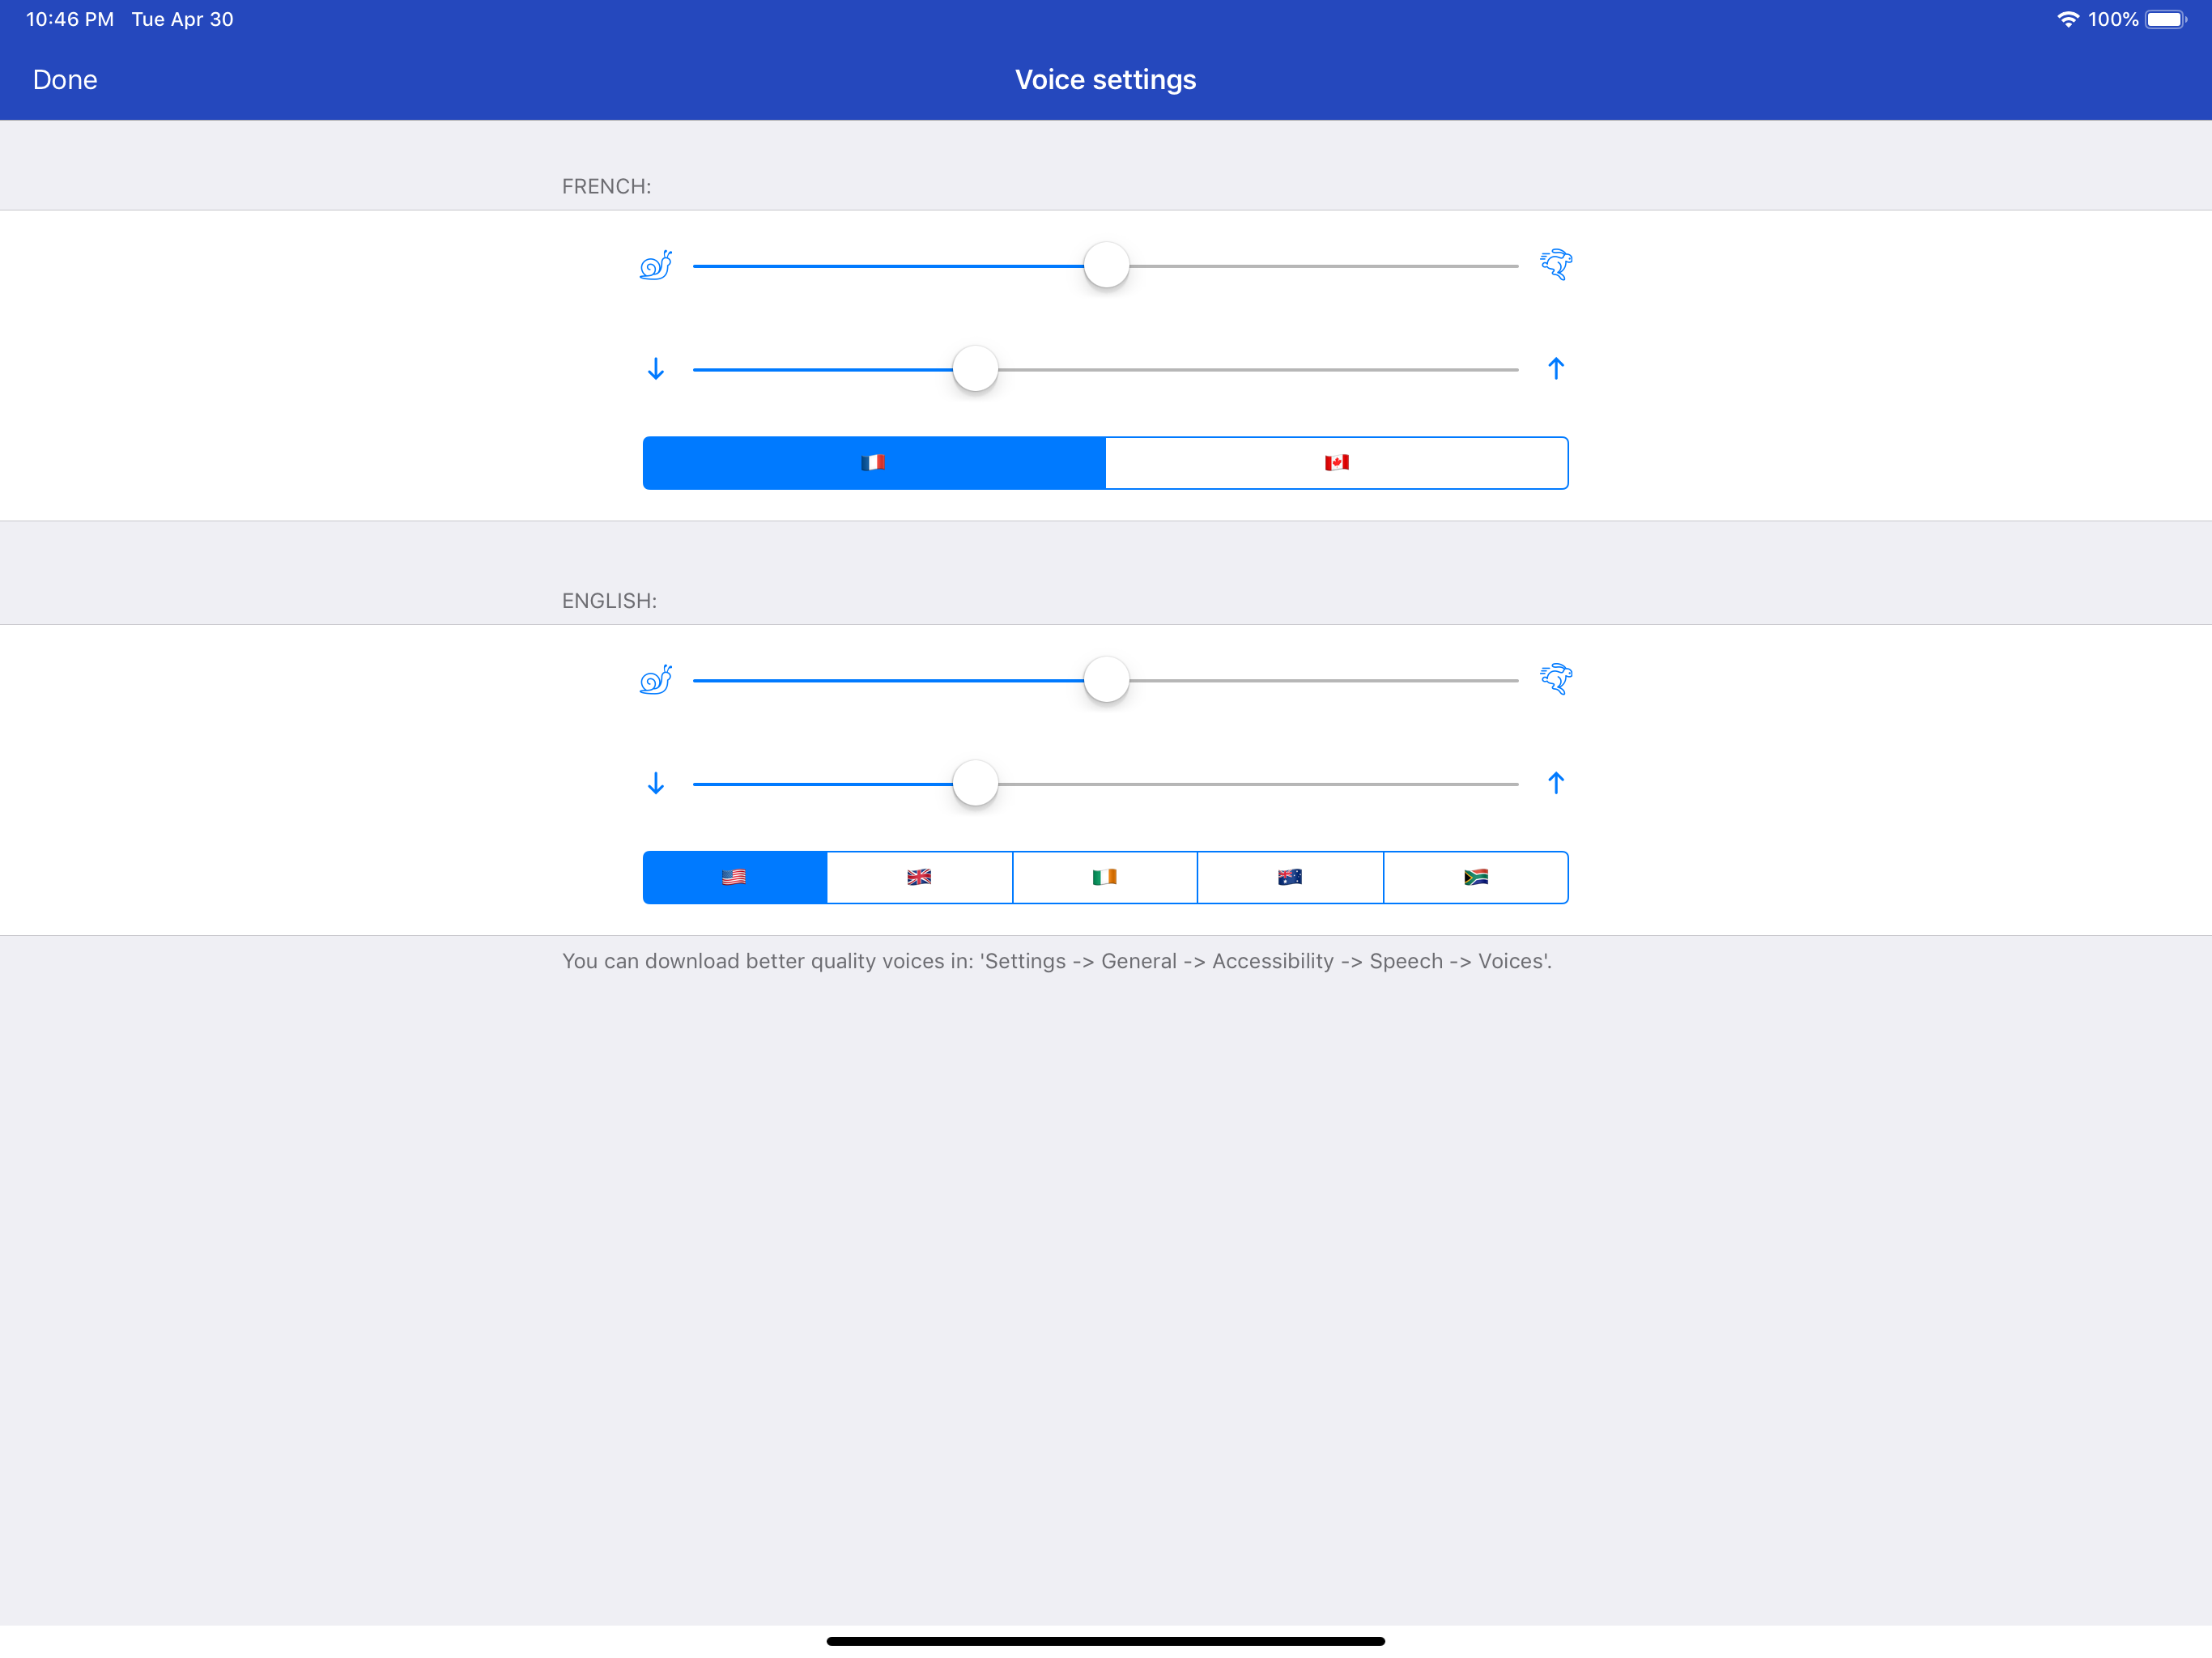Click the English pitch slider thumb
Image resolution: width=2212 pixels, height=1658 pixels.
point(975,783)
